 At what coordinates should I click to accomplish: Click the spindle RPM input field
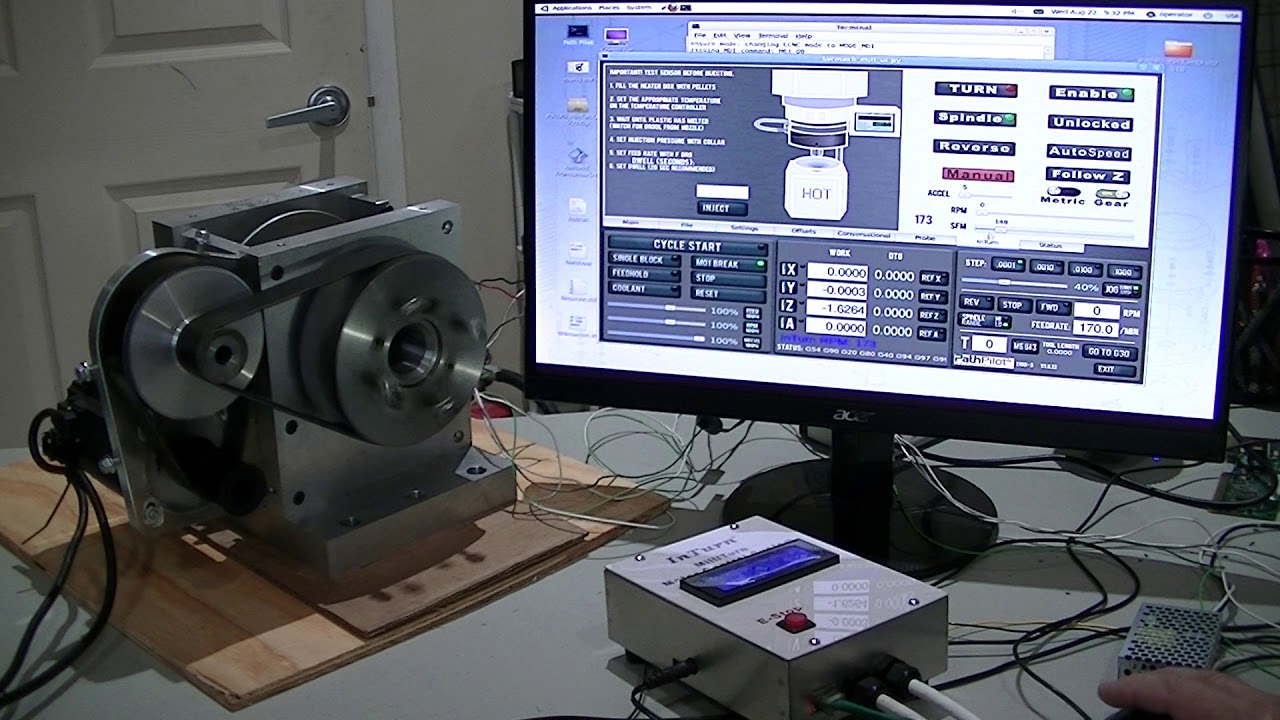tap(1097, 311)
